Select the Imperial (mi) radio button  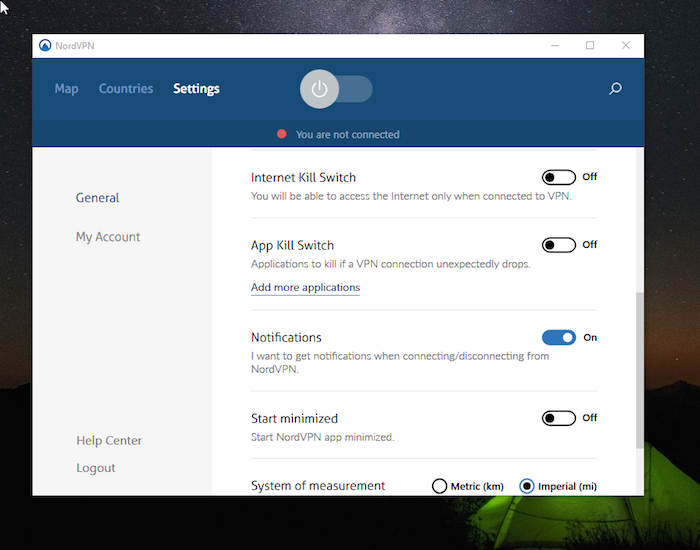[527, 486]
